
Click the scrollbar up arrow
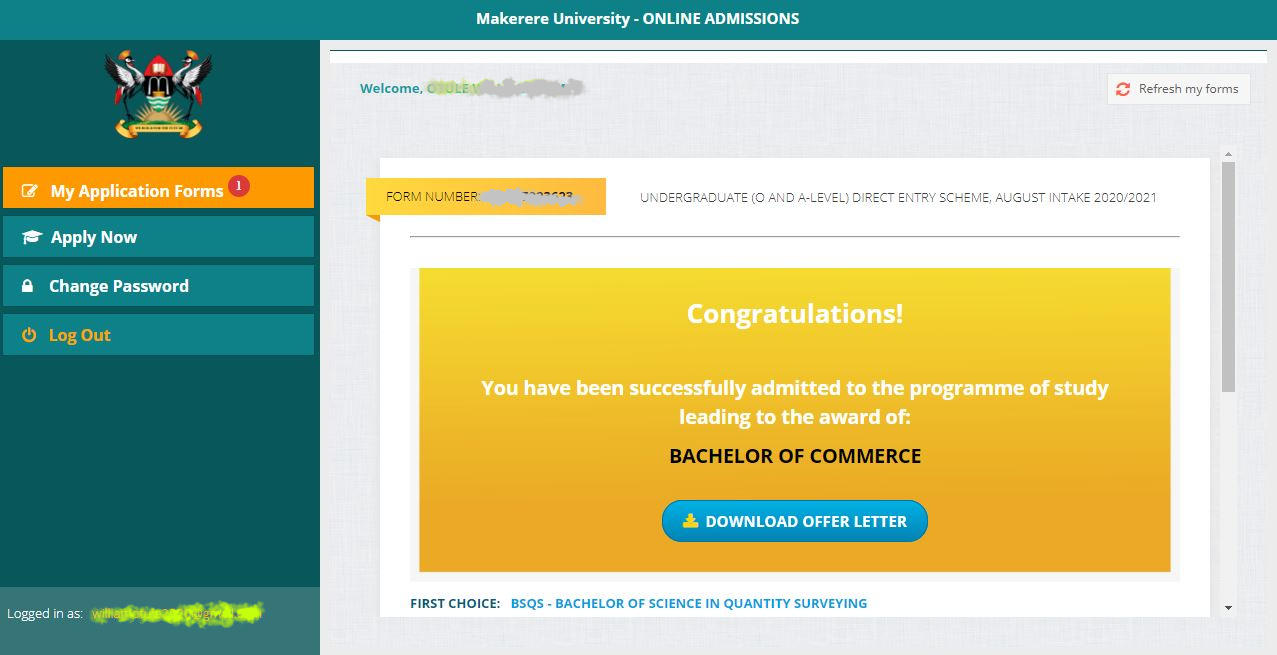pos(1228,154)
